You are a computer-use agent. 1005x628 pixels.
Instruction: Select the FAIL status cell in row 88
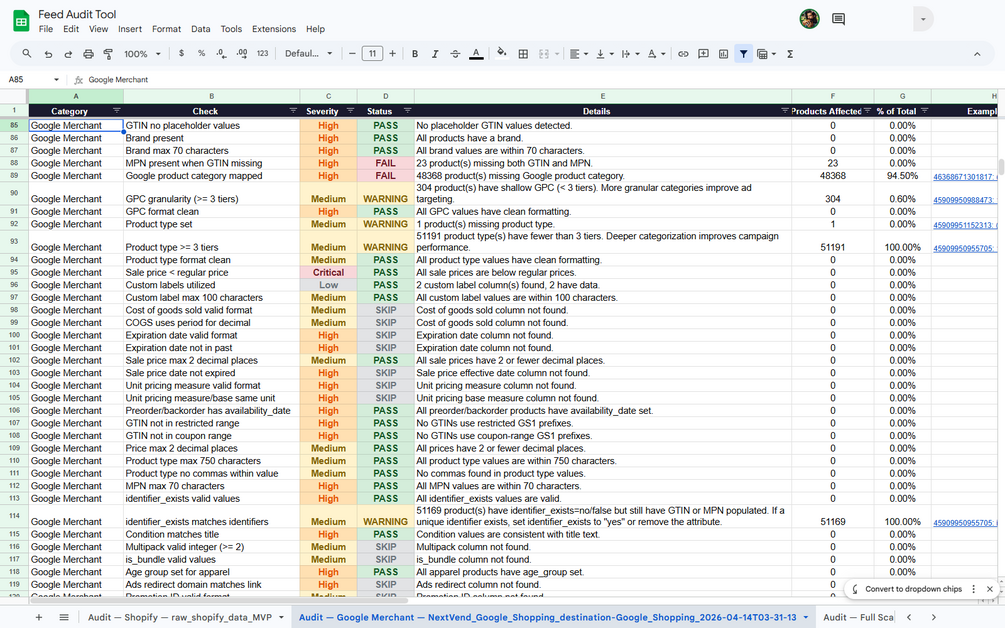coord(385,163)
